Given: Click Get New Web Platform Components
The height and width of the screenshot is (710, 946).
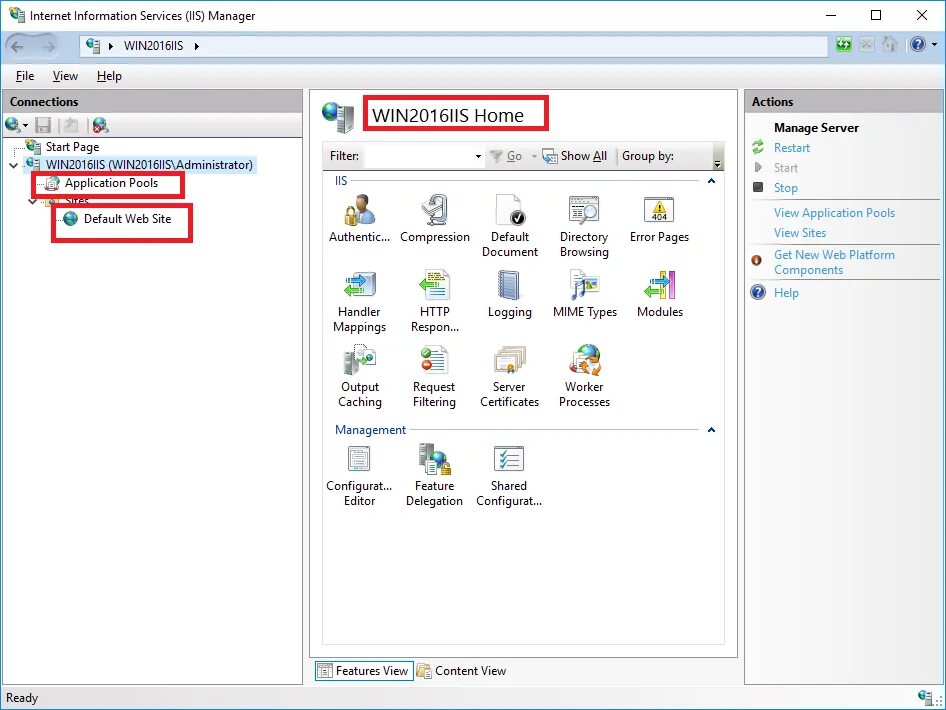Looking at the screenshot, I should click(x=834, y=262).
